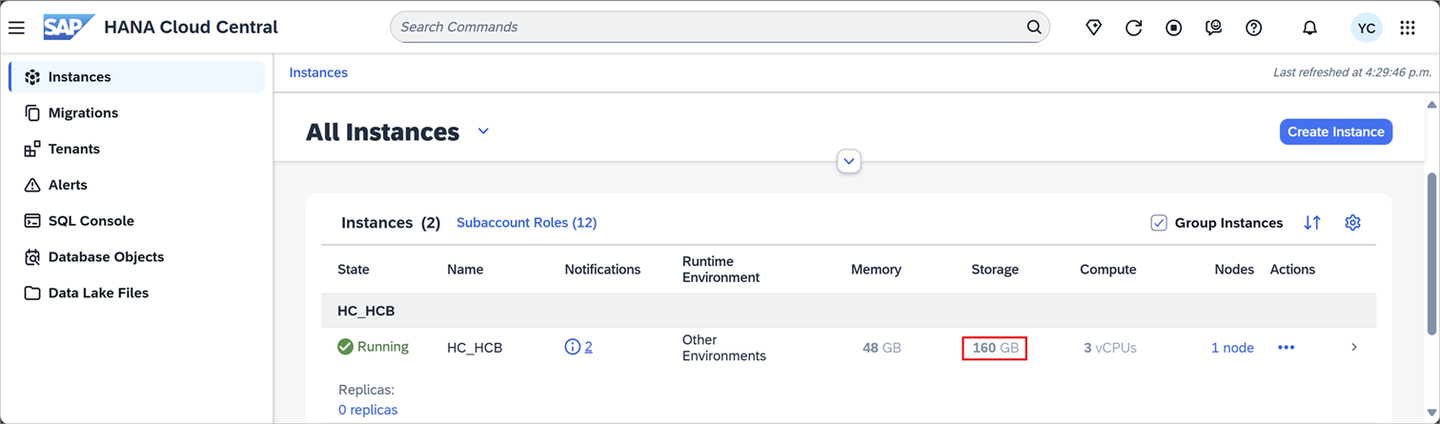This screenshot has height=424, width=1440.
Task: Click the Name column header
Action: pyautogui.click(x=465, y=270)
